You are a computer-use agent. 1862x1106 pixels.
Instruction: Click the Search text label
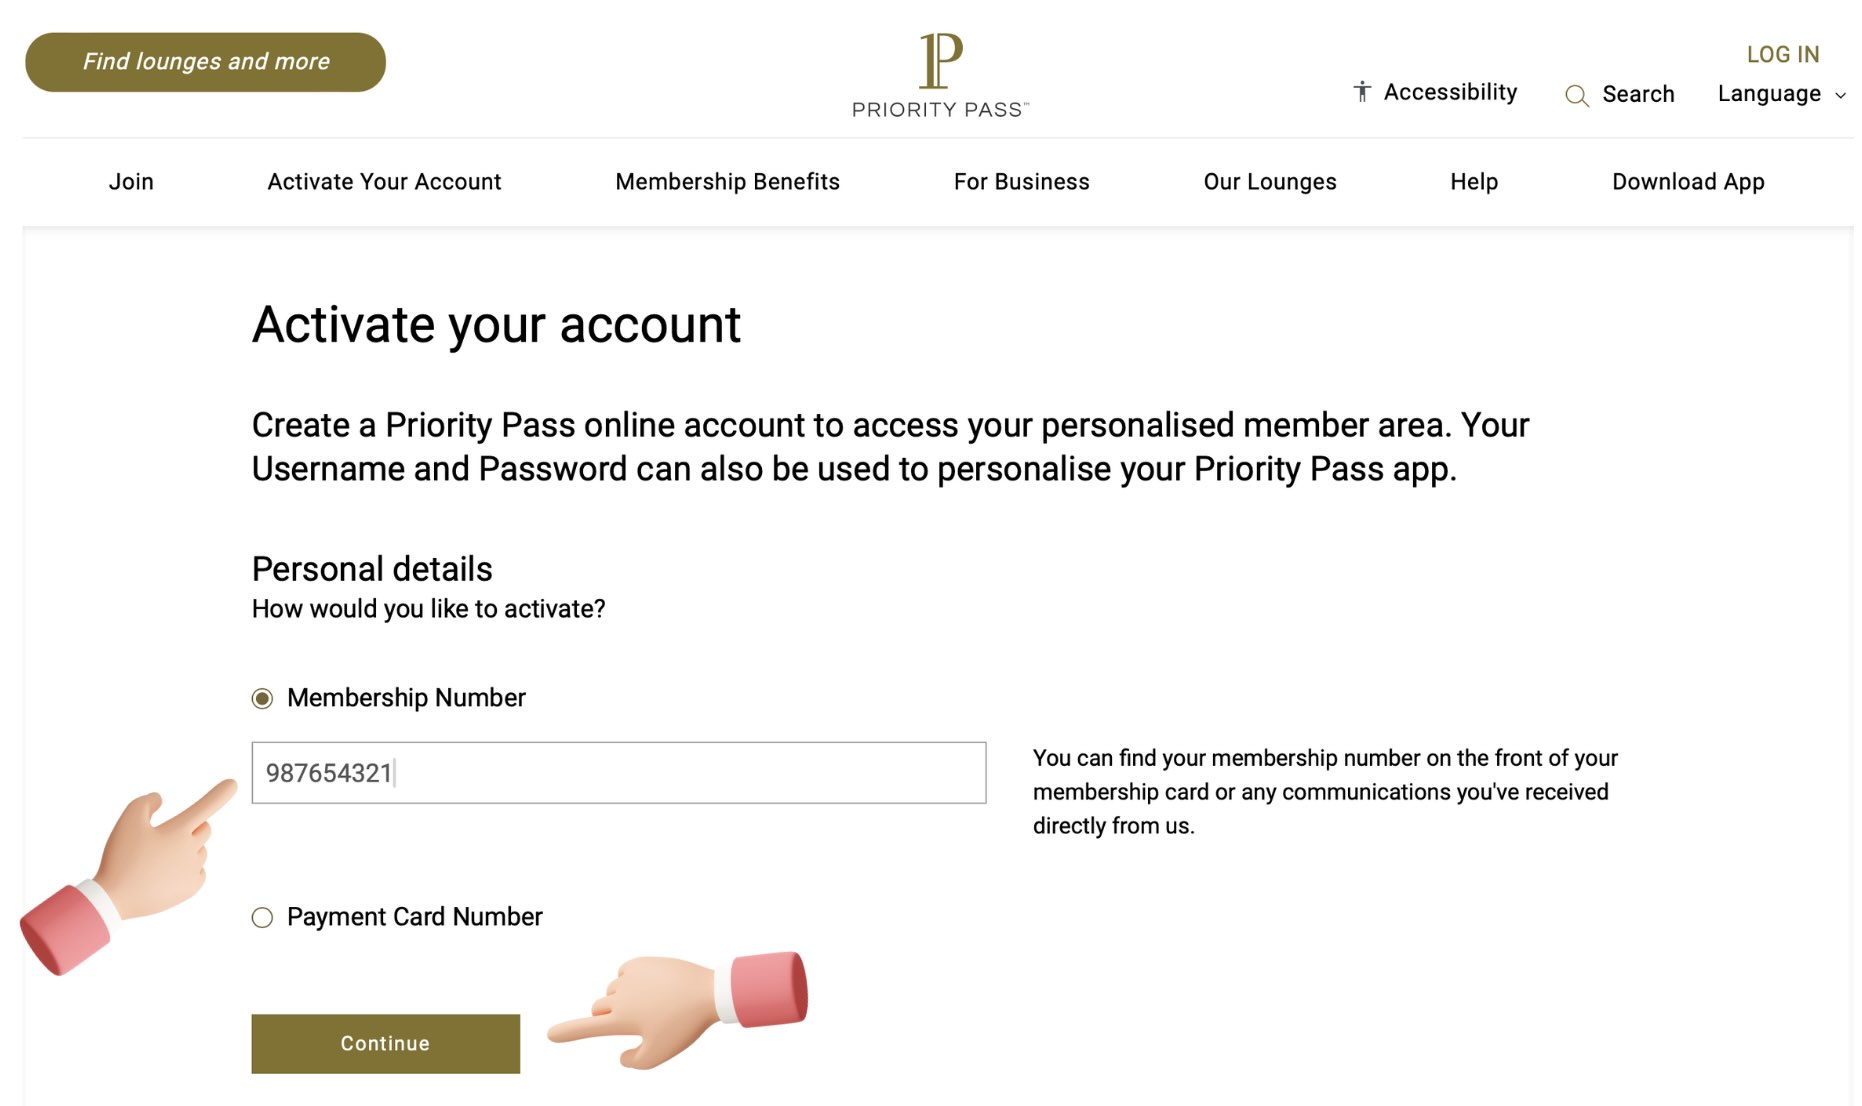1637,94
